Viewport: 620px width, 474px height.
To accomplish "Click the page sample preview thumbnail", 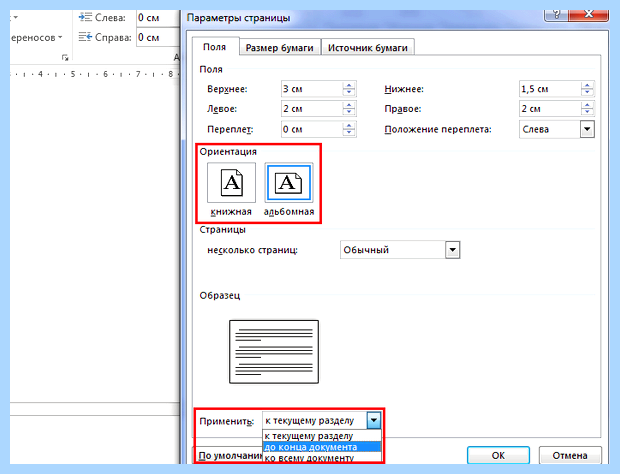I will tap(274, 352).
